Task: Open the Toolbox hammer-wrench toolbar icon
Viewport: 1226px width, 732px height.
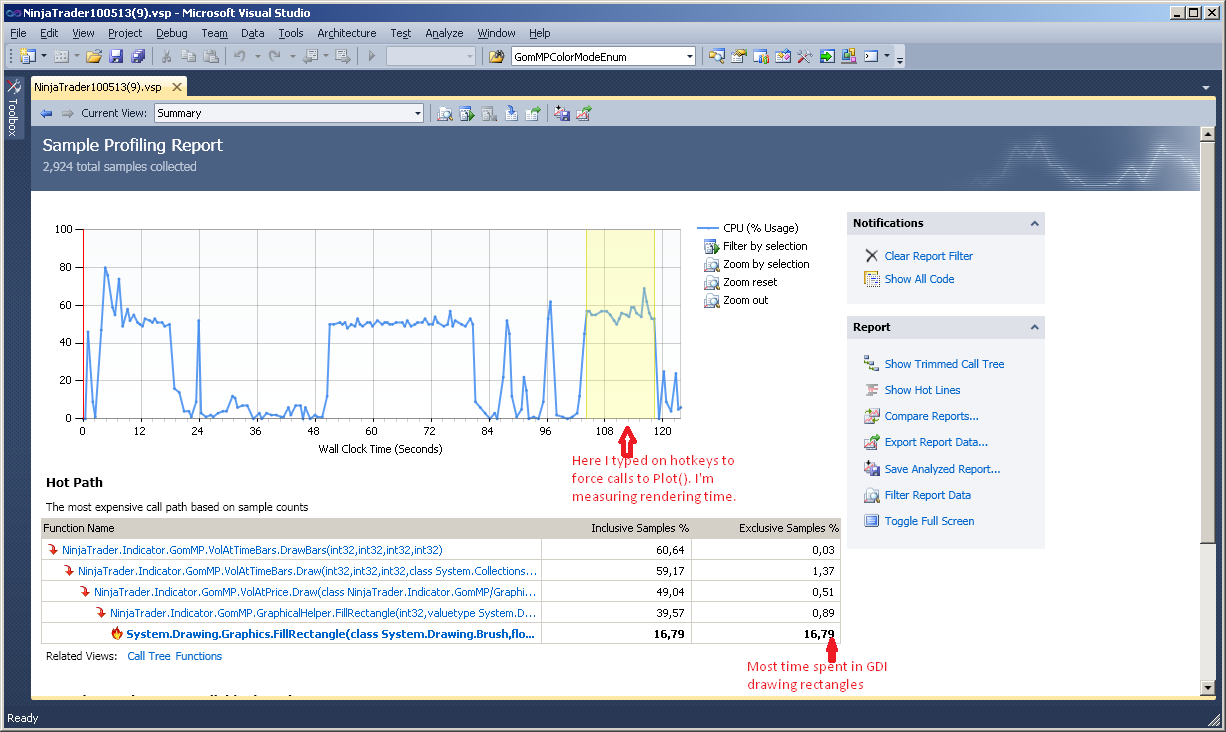Action: tap(805, 57)
